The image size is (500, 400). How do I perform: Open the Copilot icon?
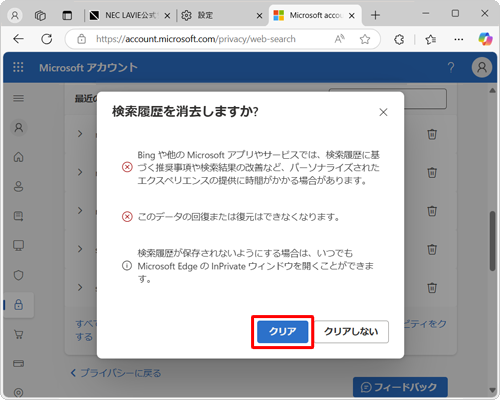(x=485, y=39)
